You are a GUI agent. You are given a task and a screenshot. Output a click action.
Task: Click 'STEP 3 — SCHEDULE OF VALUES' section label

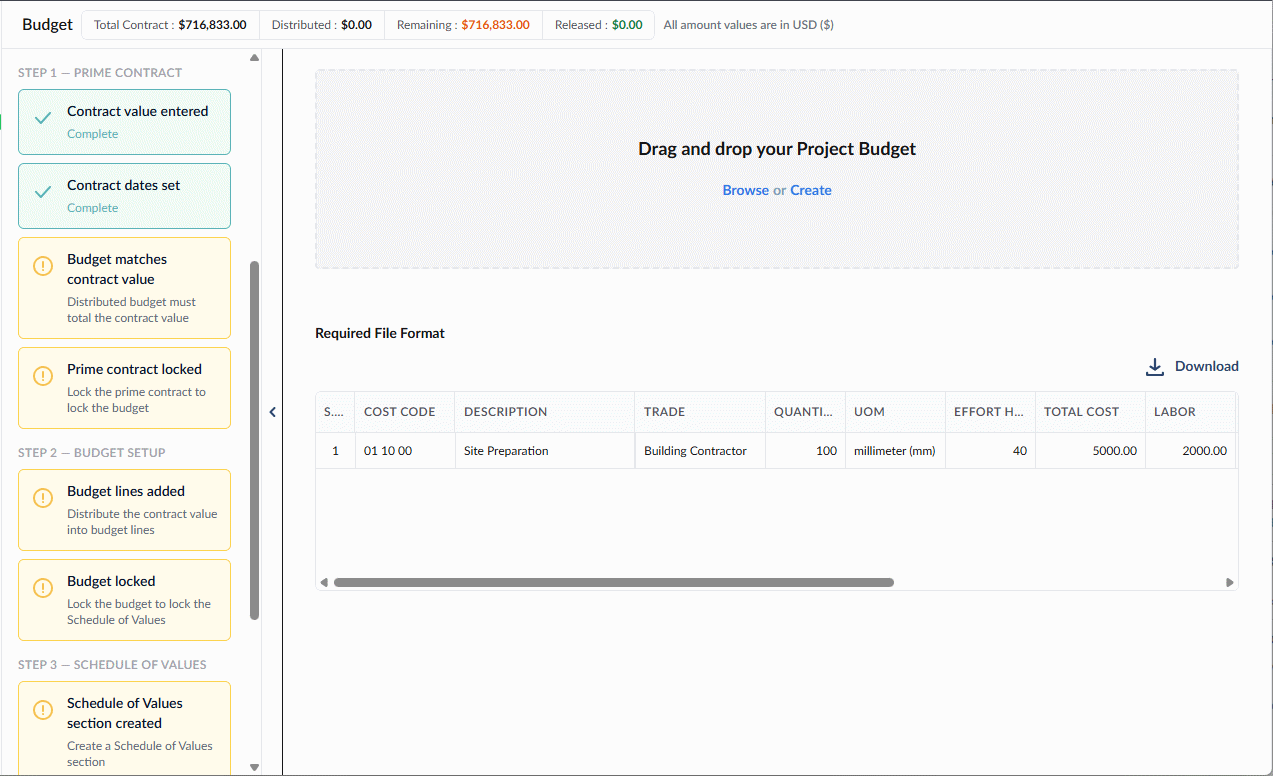[x=112, y=665]
